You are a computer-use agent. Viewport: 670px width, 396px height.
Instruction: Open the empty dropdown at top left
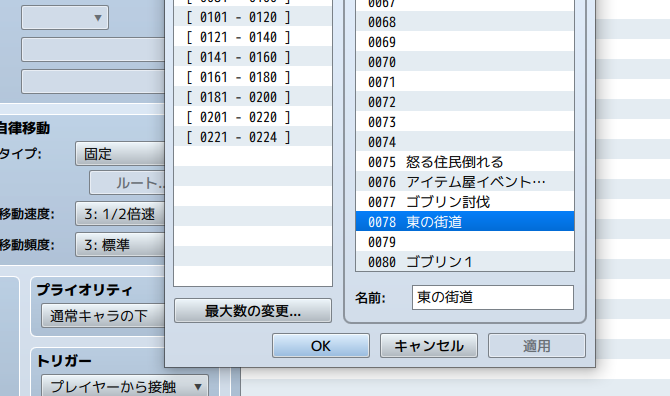click(x=65, y=18)
